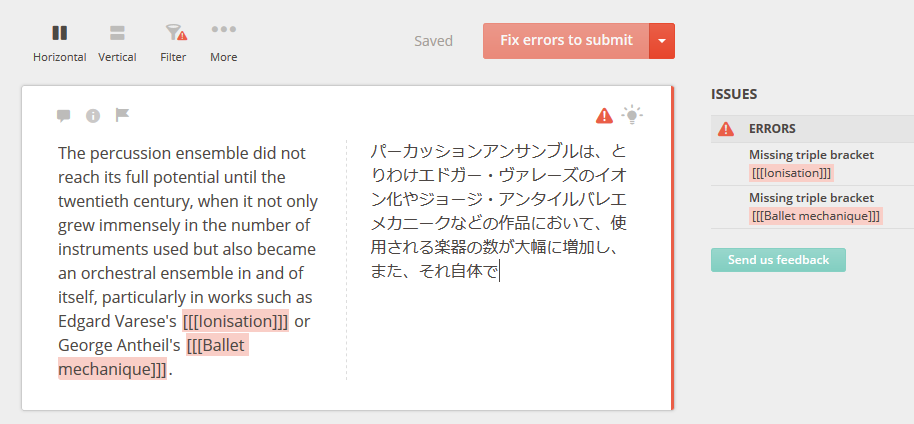The image size is (914, 424).
Task: Show suggestions with the lightbulb icon
Action: 632,115
